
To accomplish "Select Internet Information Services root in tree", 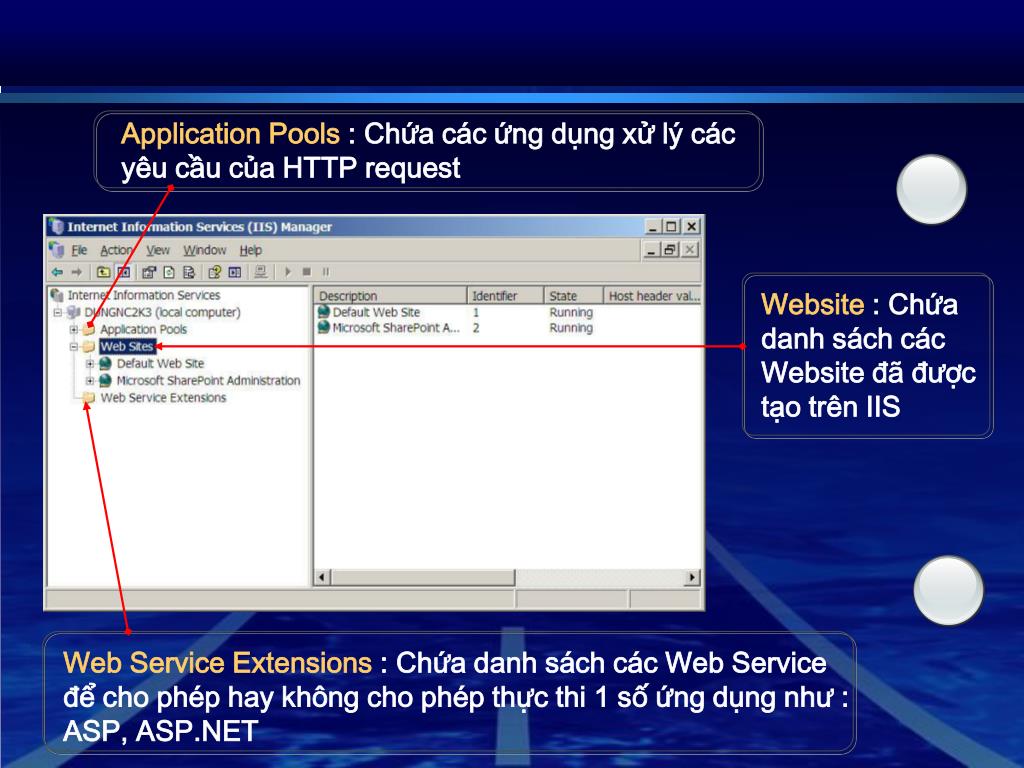I will point(144,295).
